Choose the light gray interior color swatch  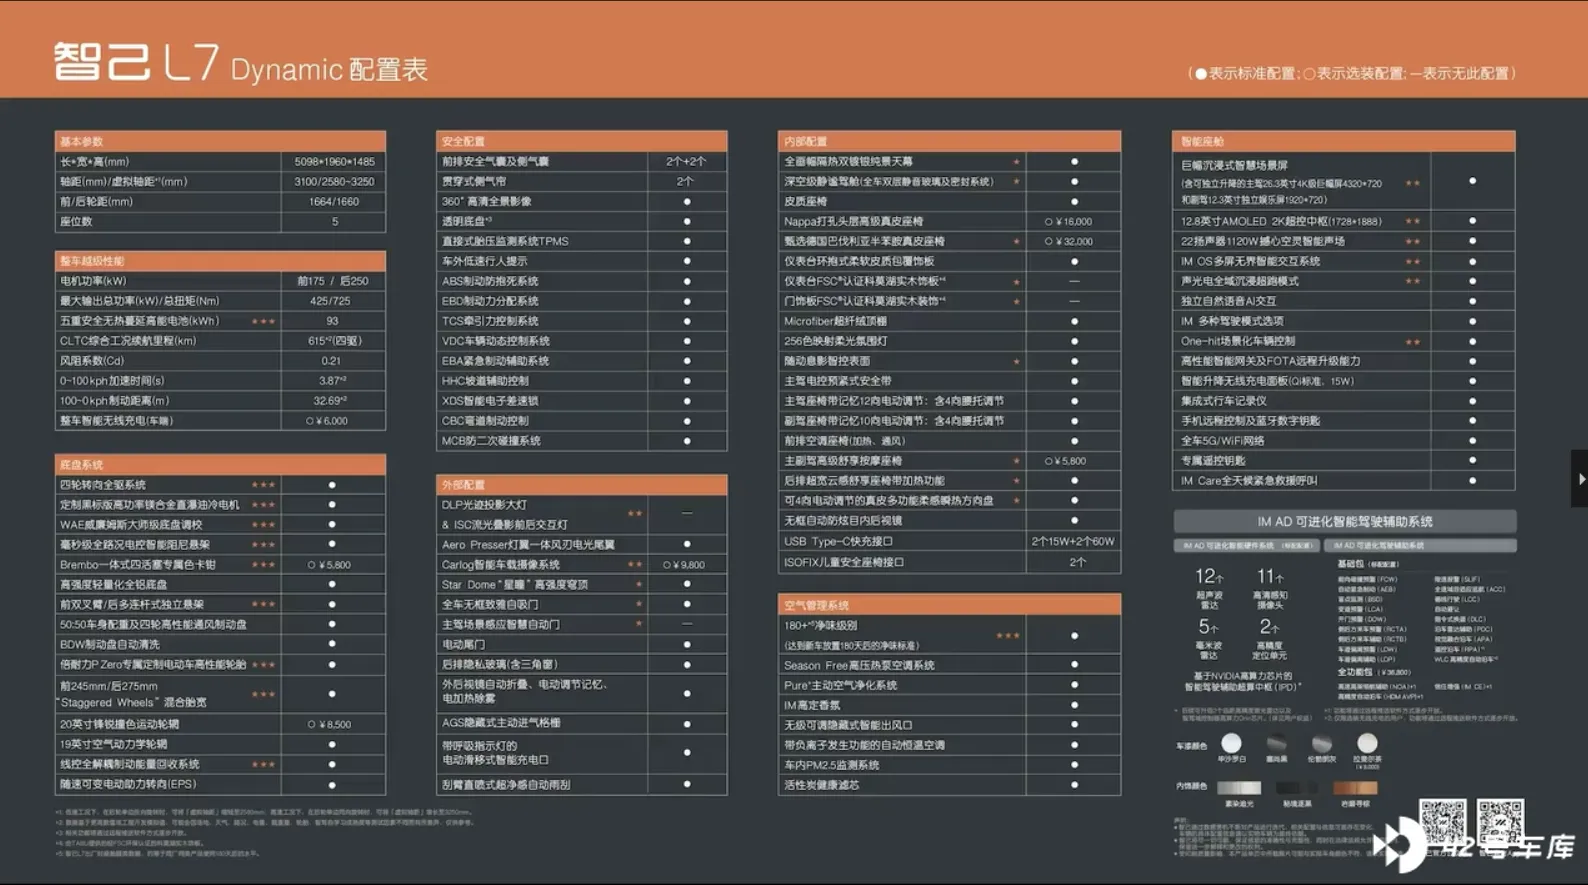pyautogui.click(x=1238, y=788)
